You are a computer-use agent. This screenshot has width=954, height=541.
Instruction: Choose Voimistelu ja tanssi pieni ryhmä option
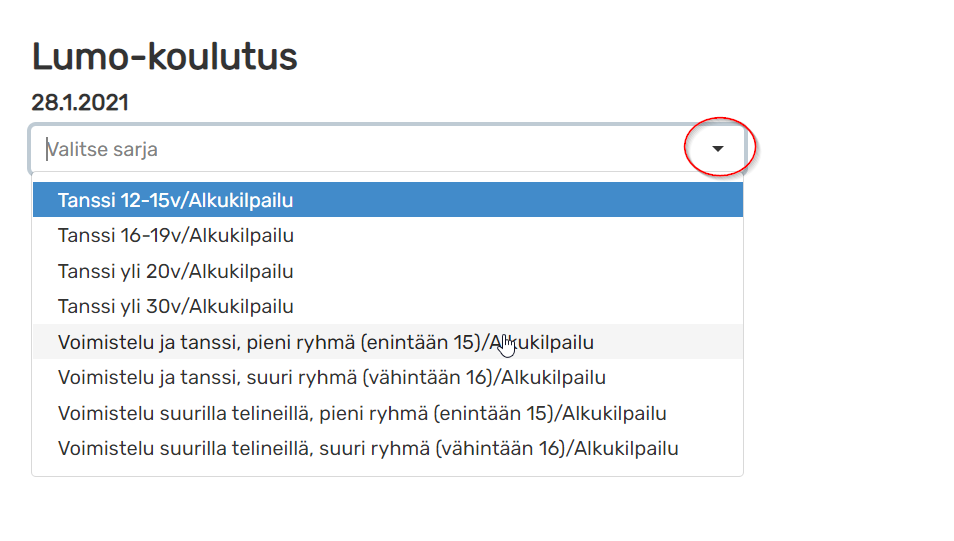point(388,342)
